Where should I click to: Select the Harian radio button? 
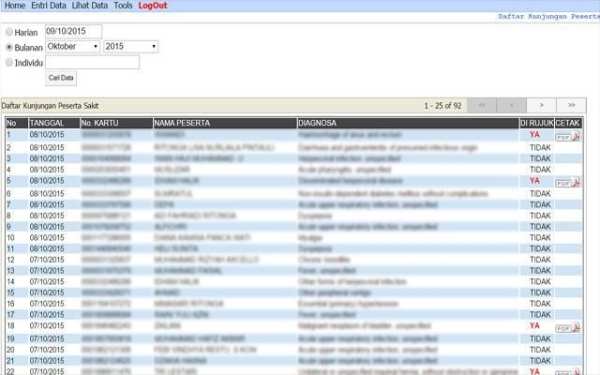click(x=9, y=32)
